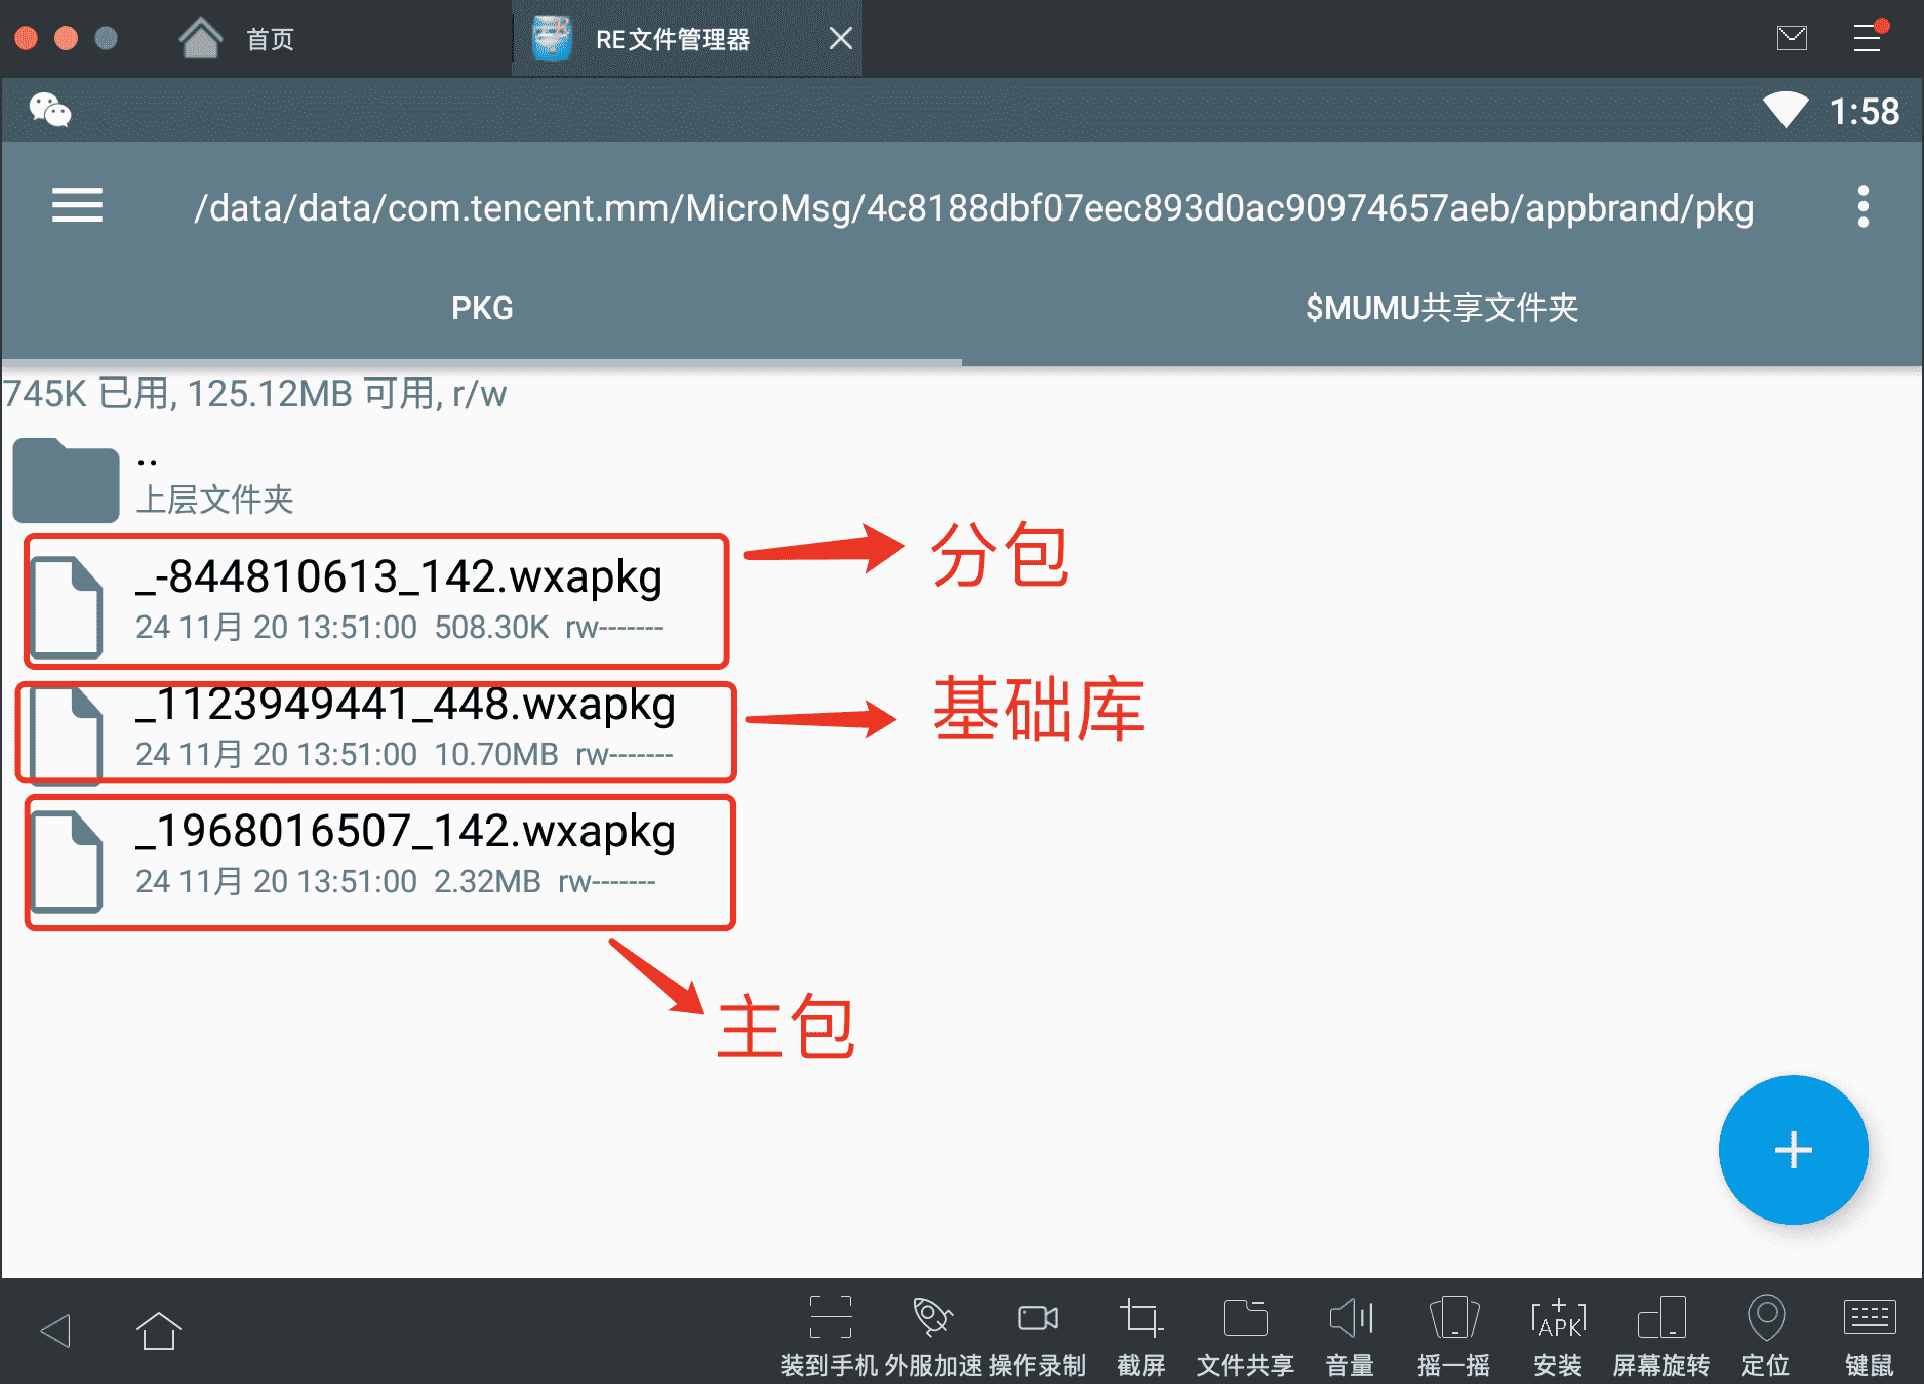Click 装到手机 install to phone icon
This screenshot has width=1924, height=1384.
coord(829,1336)
